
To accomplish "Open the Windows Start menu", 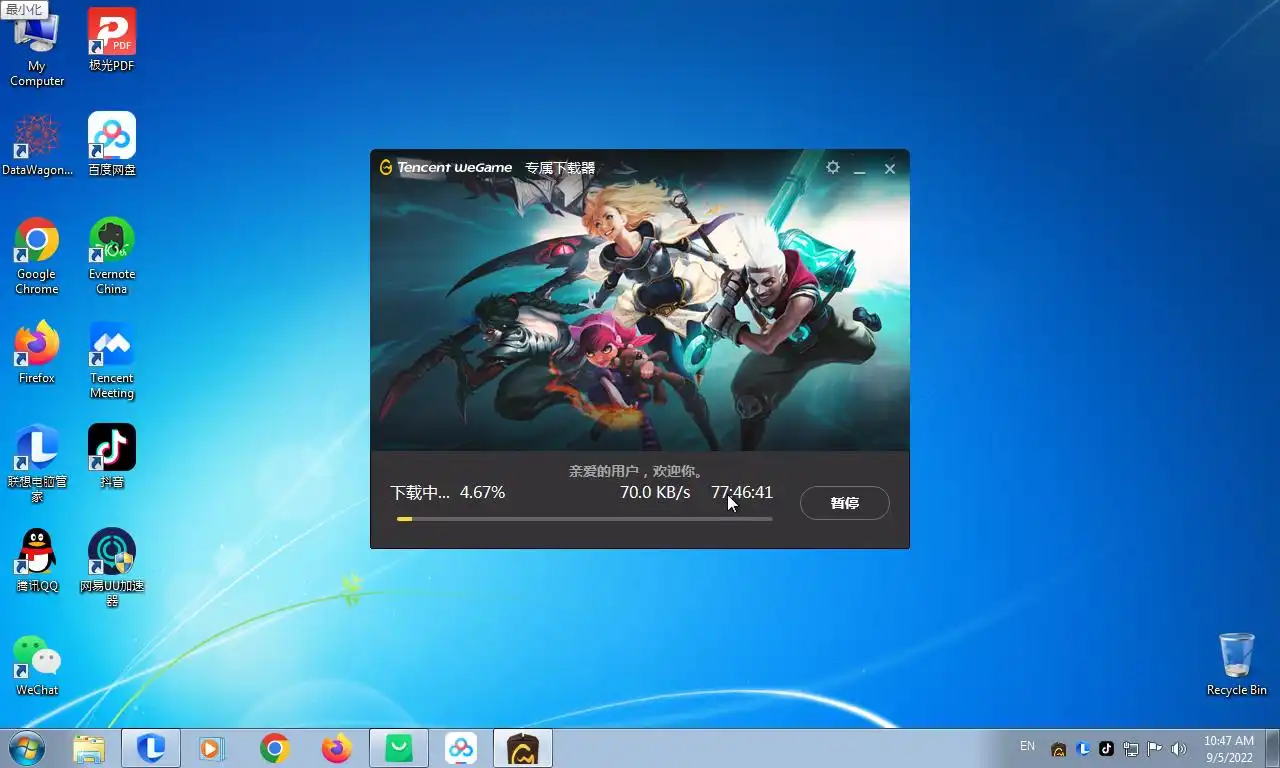I will click(x=27, y=748).
